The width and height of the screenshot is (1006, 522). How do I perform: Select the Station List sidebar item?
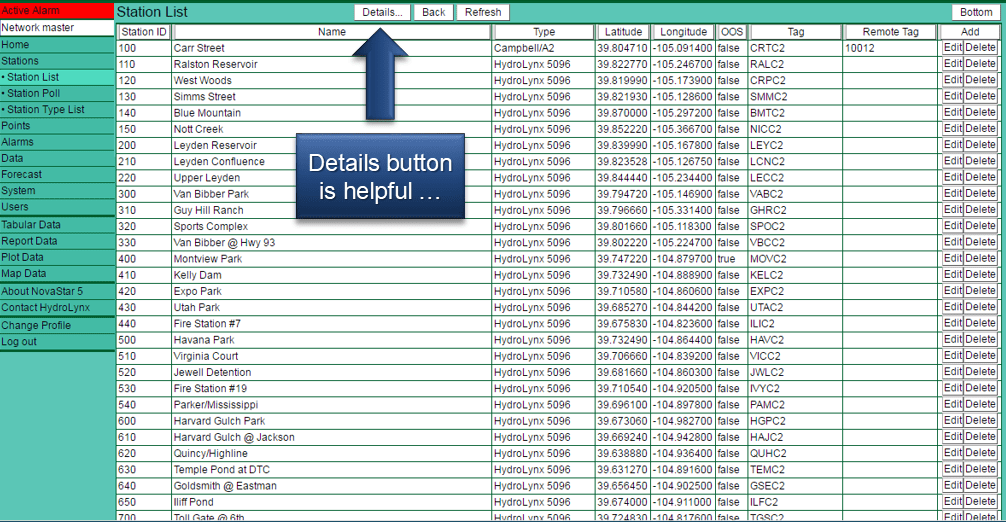click(x=57, y=77)
